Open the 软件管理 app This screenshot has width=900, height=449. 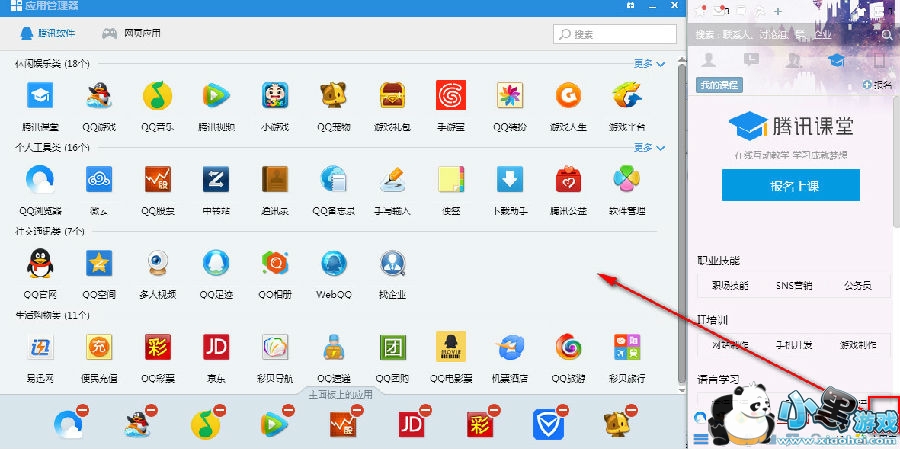point(626,179)
